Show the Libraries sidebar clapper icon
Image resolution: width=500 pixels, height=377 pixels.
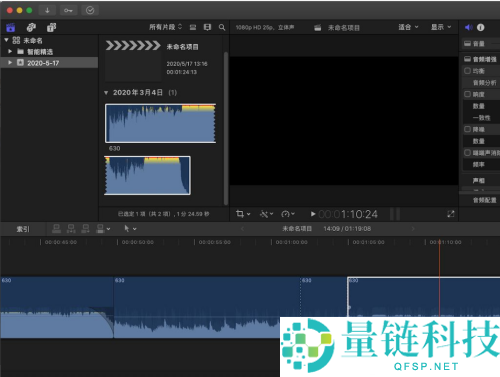point(11,27)
